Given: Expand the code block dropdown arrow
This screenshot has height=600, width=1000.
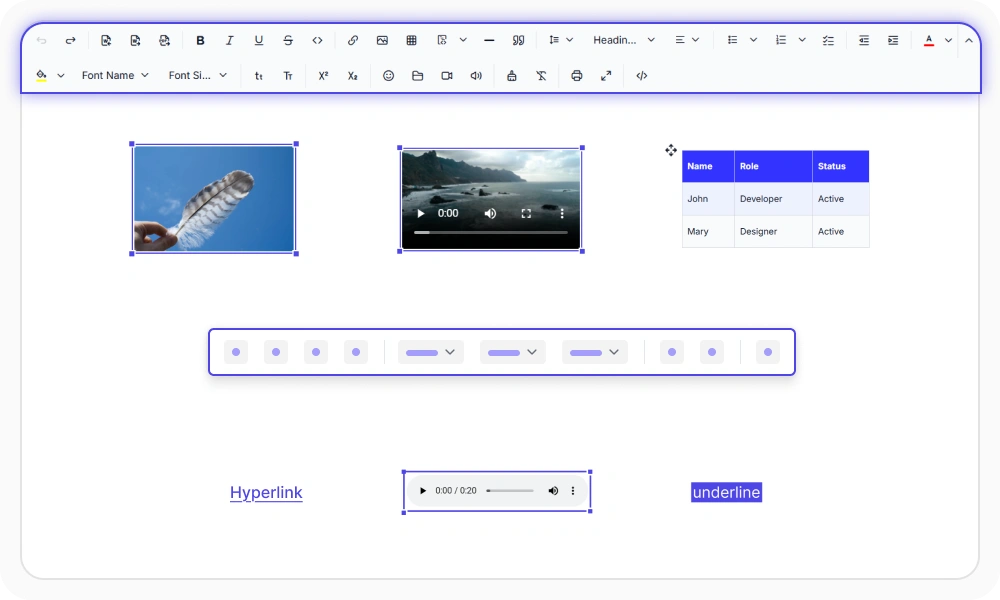Looking at the screenshot, I should (463, 40).
